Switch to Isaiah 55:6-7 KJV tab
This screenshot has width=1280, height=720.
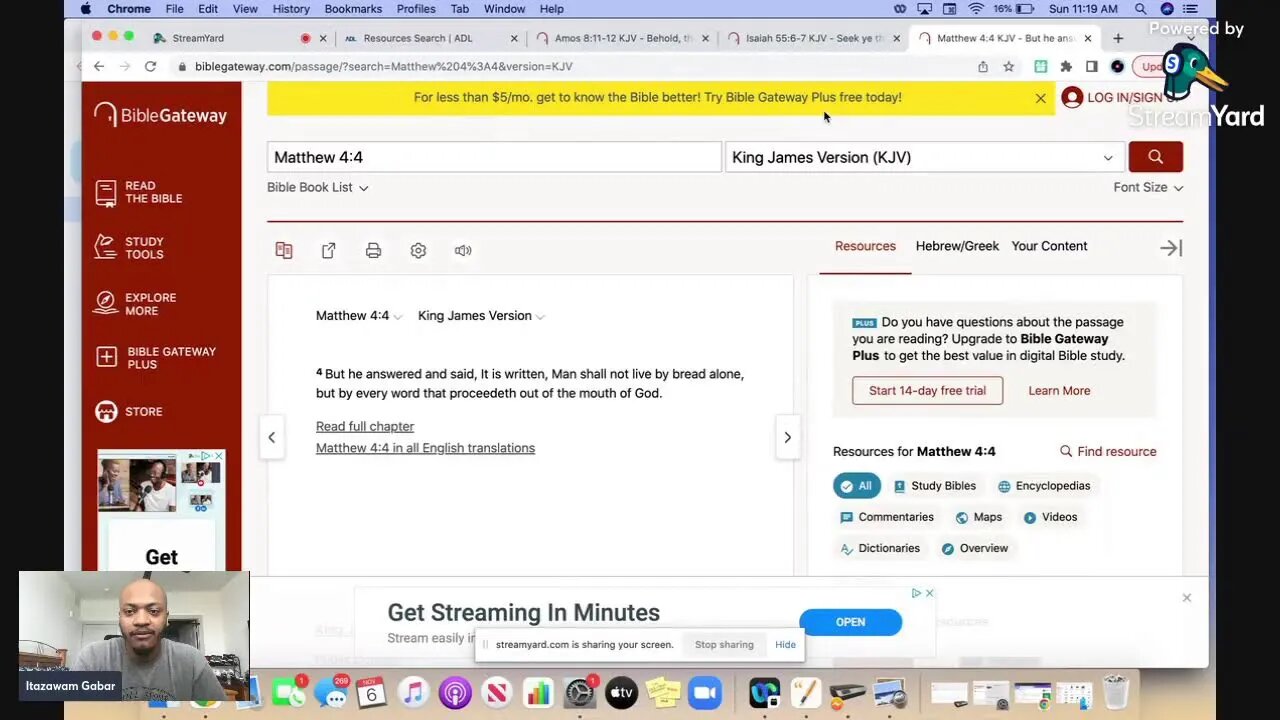(x=814, y=38)
